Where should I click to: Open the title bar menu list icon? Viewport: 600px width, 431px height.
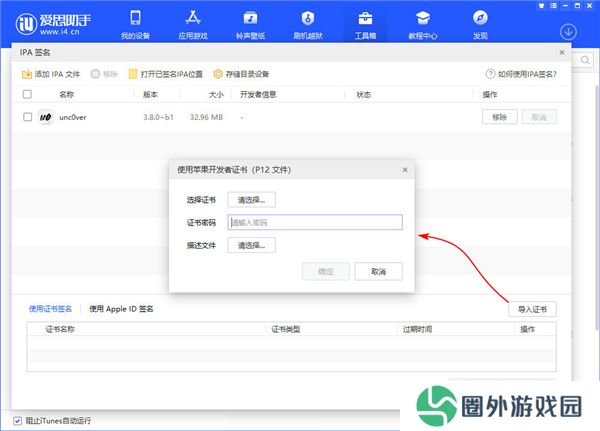553,6
